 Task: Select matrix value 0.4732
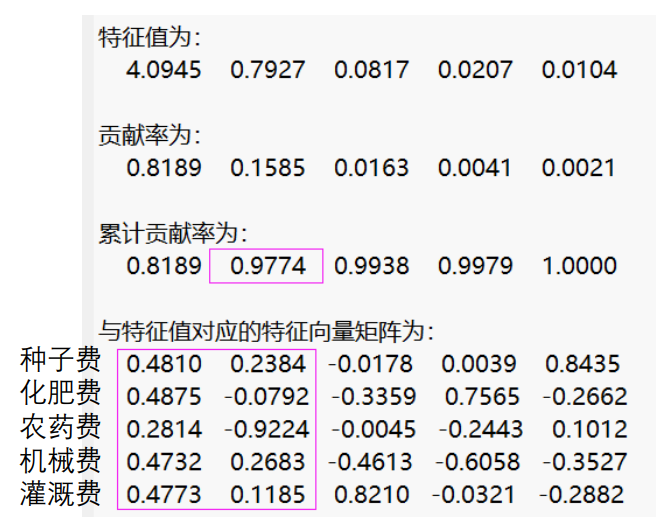pyautogui.click(x=164, y=462)
